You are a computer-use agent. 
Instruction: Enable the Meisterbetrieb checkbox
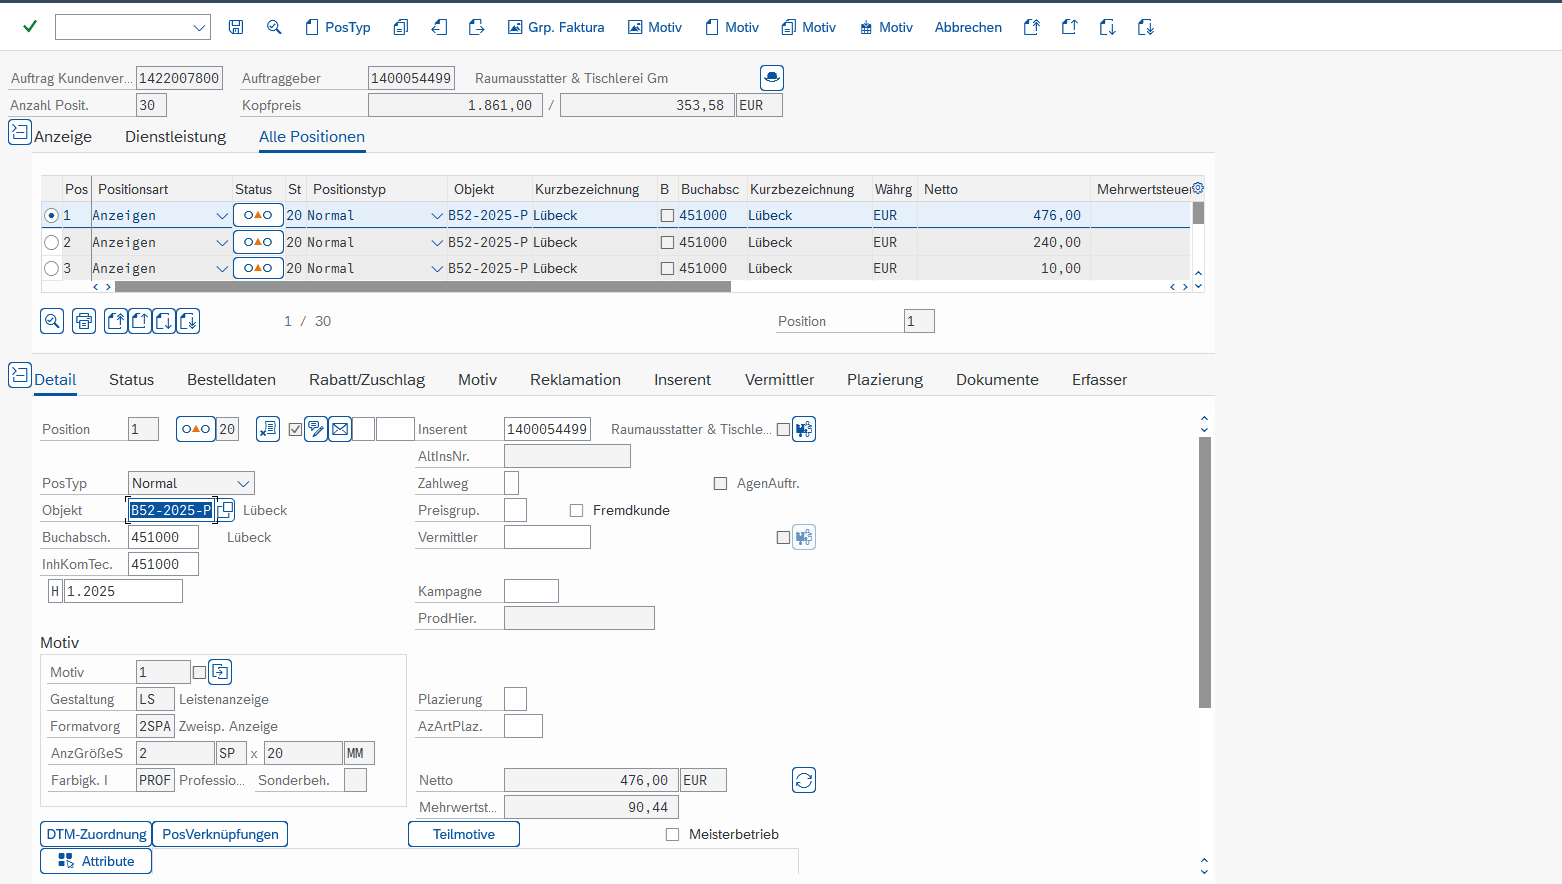(x=672, y=834)
